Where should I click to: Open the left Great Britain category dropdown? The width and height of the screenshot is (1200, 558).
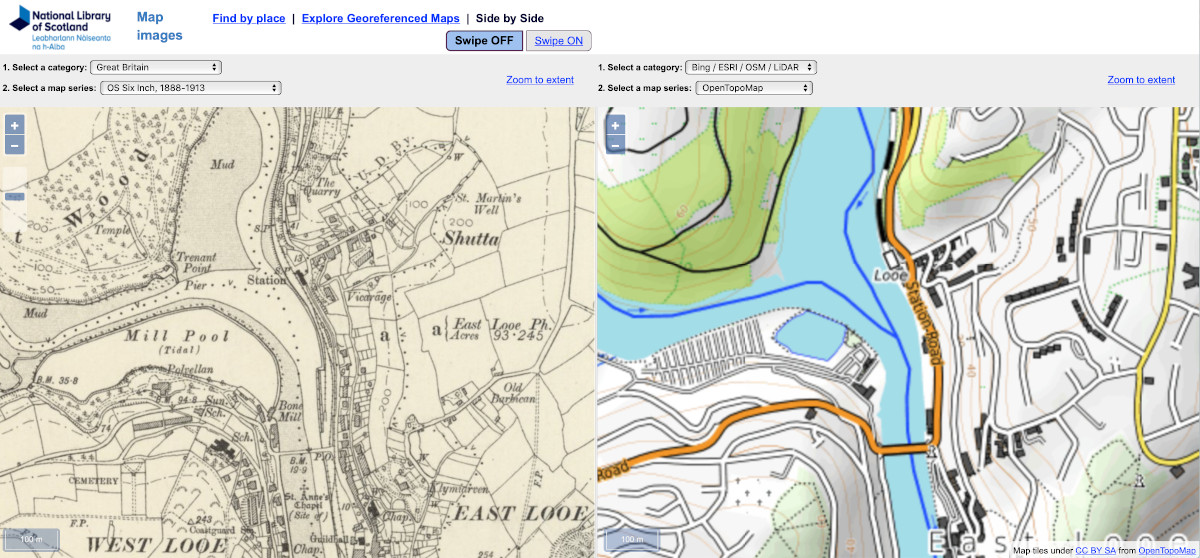coord(155,67)
